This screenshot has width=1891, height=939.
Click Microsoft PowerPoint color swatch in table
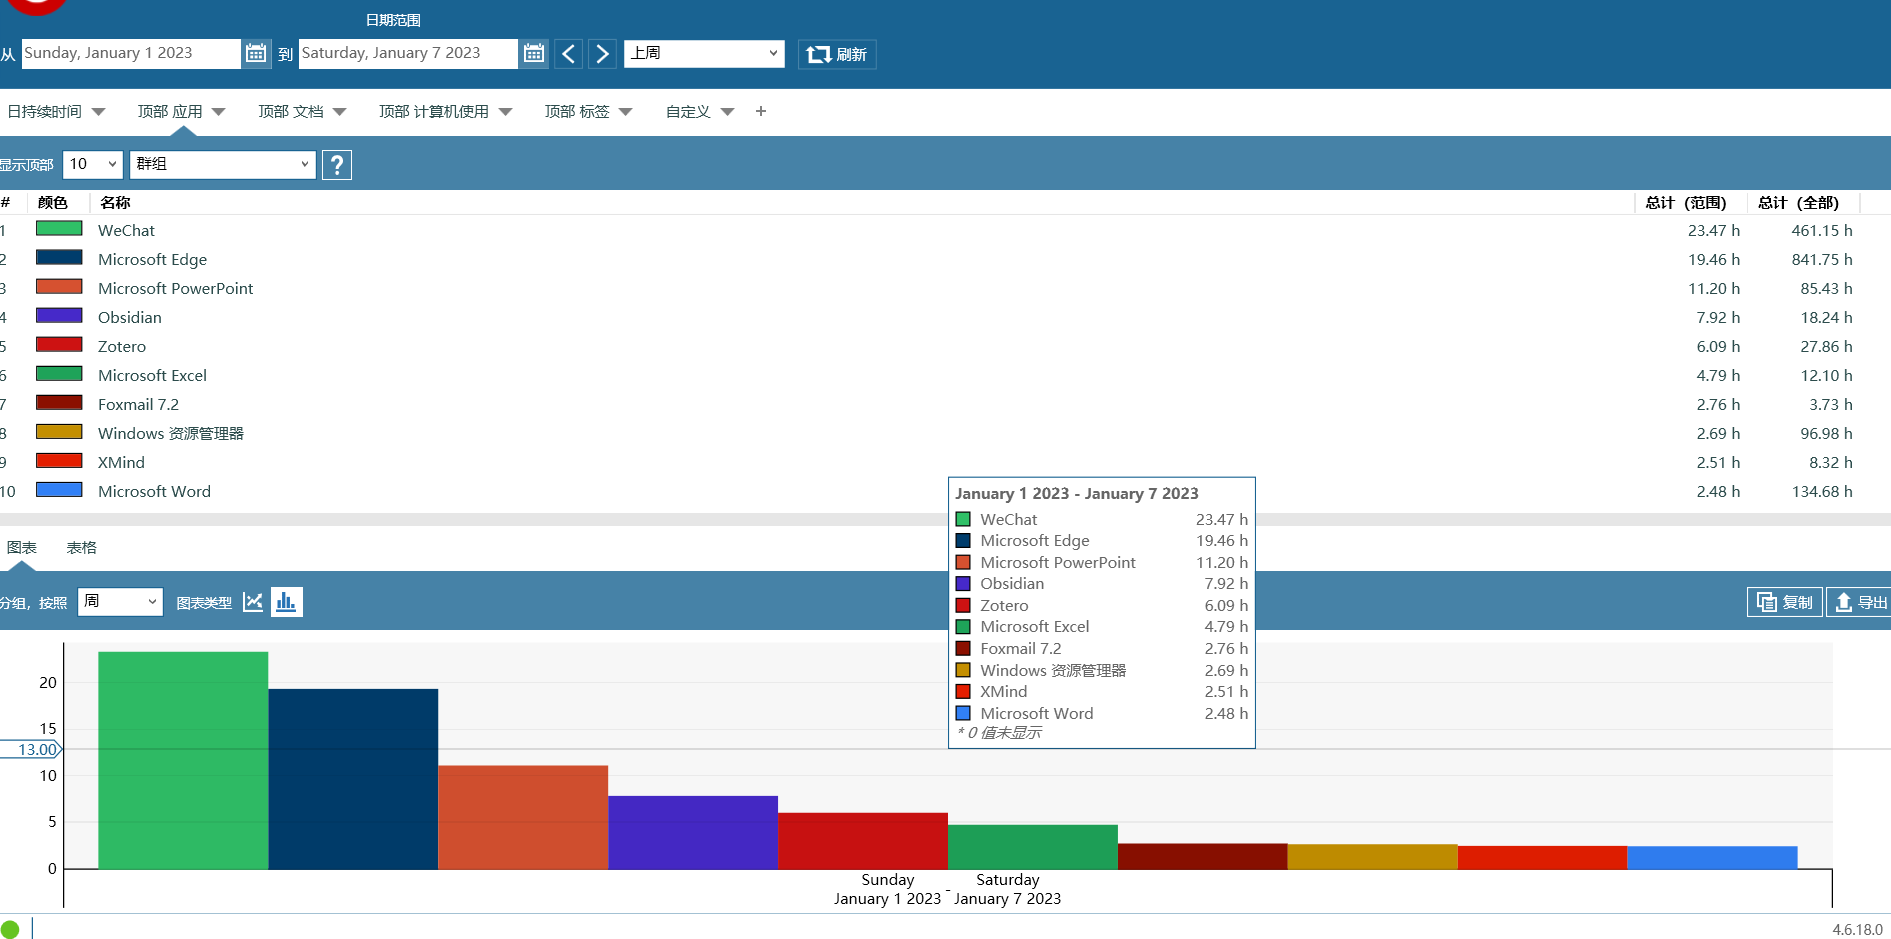[59, 287]
